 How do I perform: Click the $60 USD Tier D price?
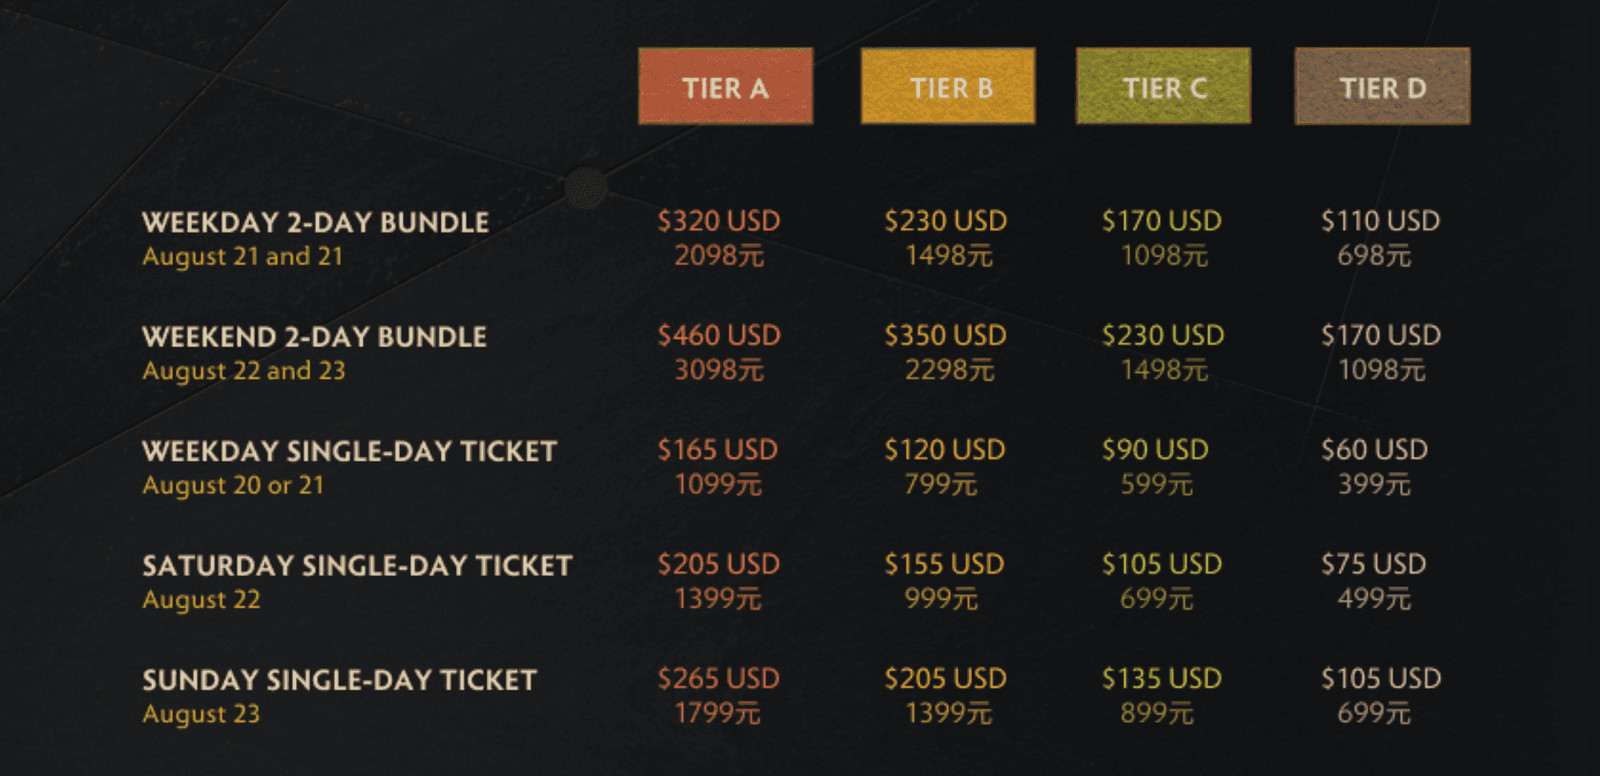click(1374, 450)
